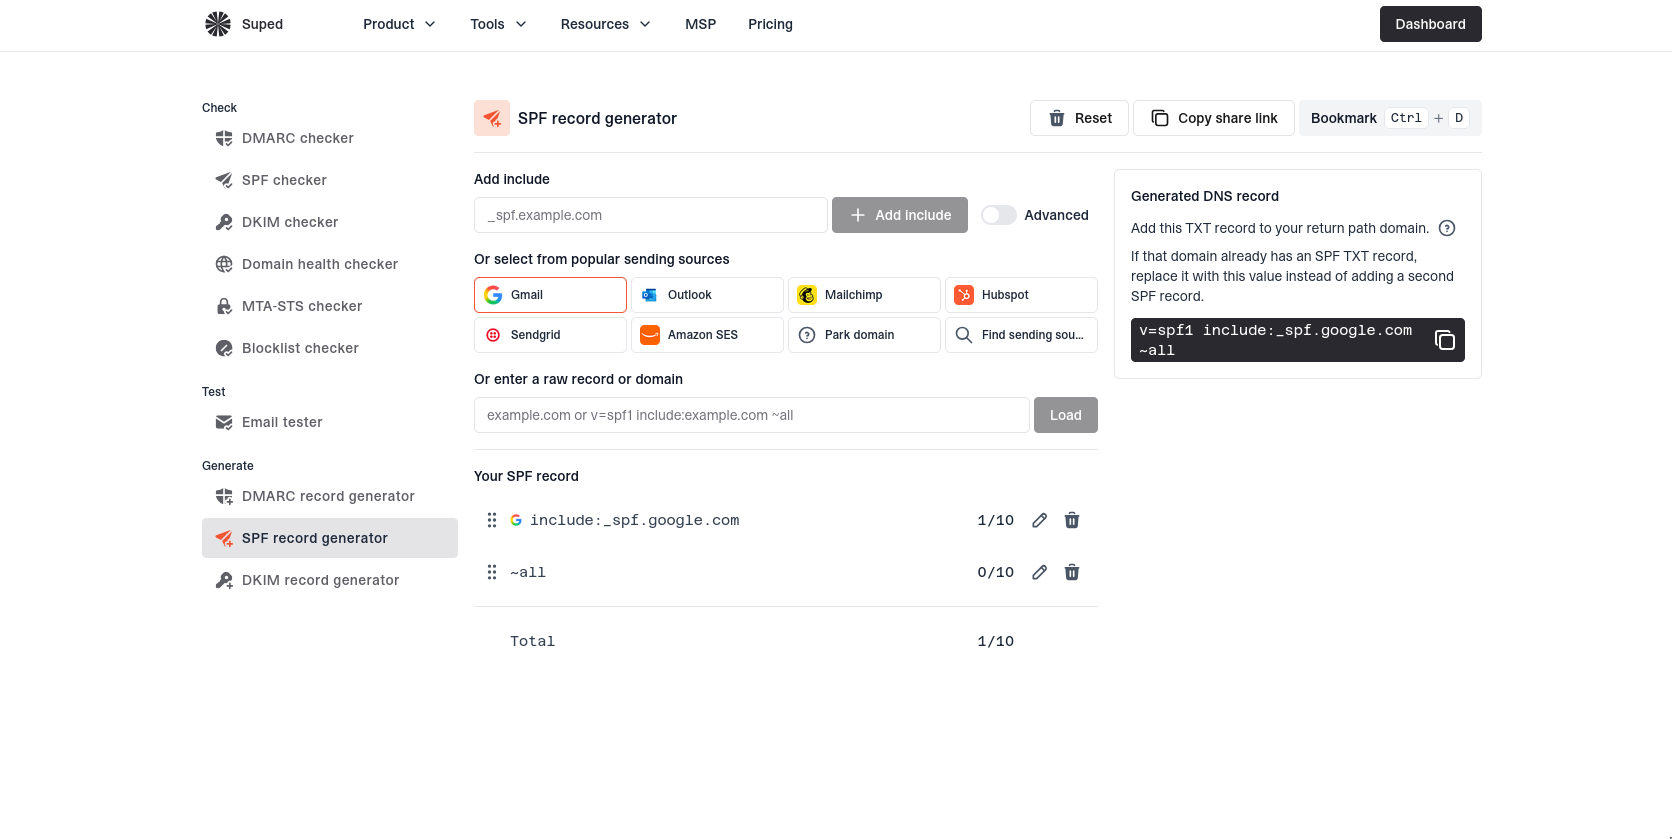Expand the Tools menu
This screenshot has height=839, width=1672.
(x=498, y=24)
